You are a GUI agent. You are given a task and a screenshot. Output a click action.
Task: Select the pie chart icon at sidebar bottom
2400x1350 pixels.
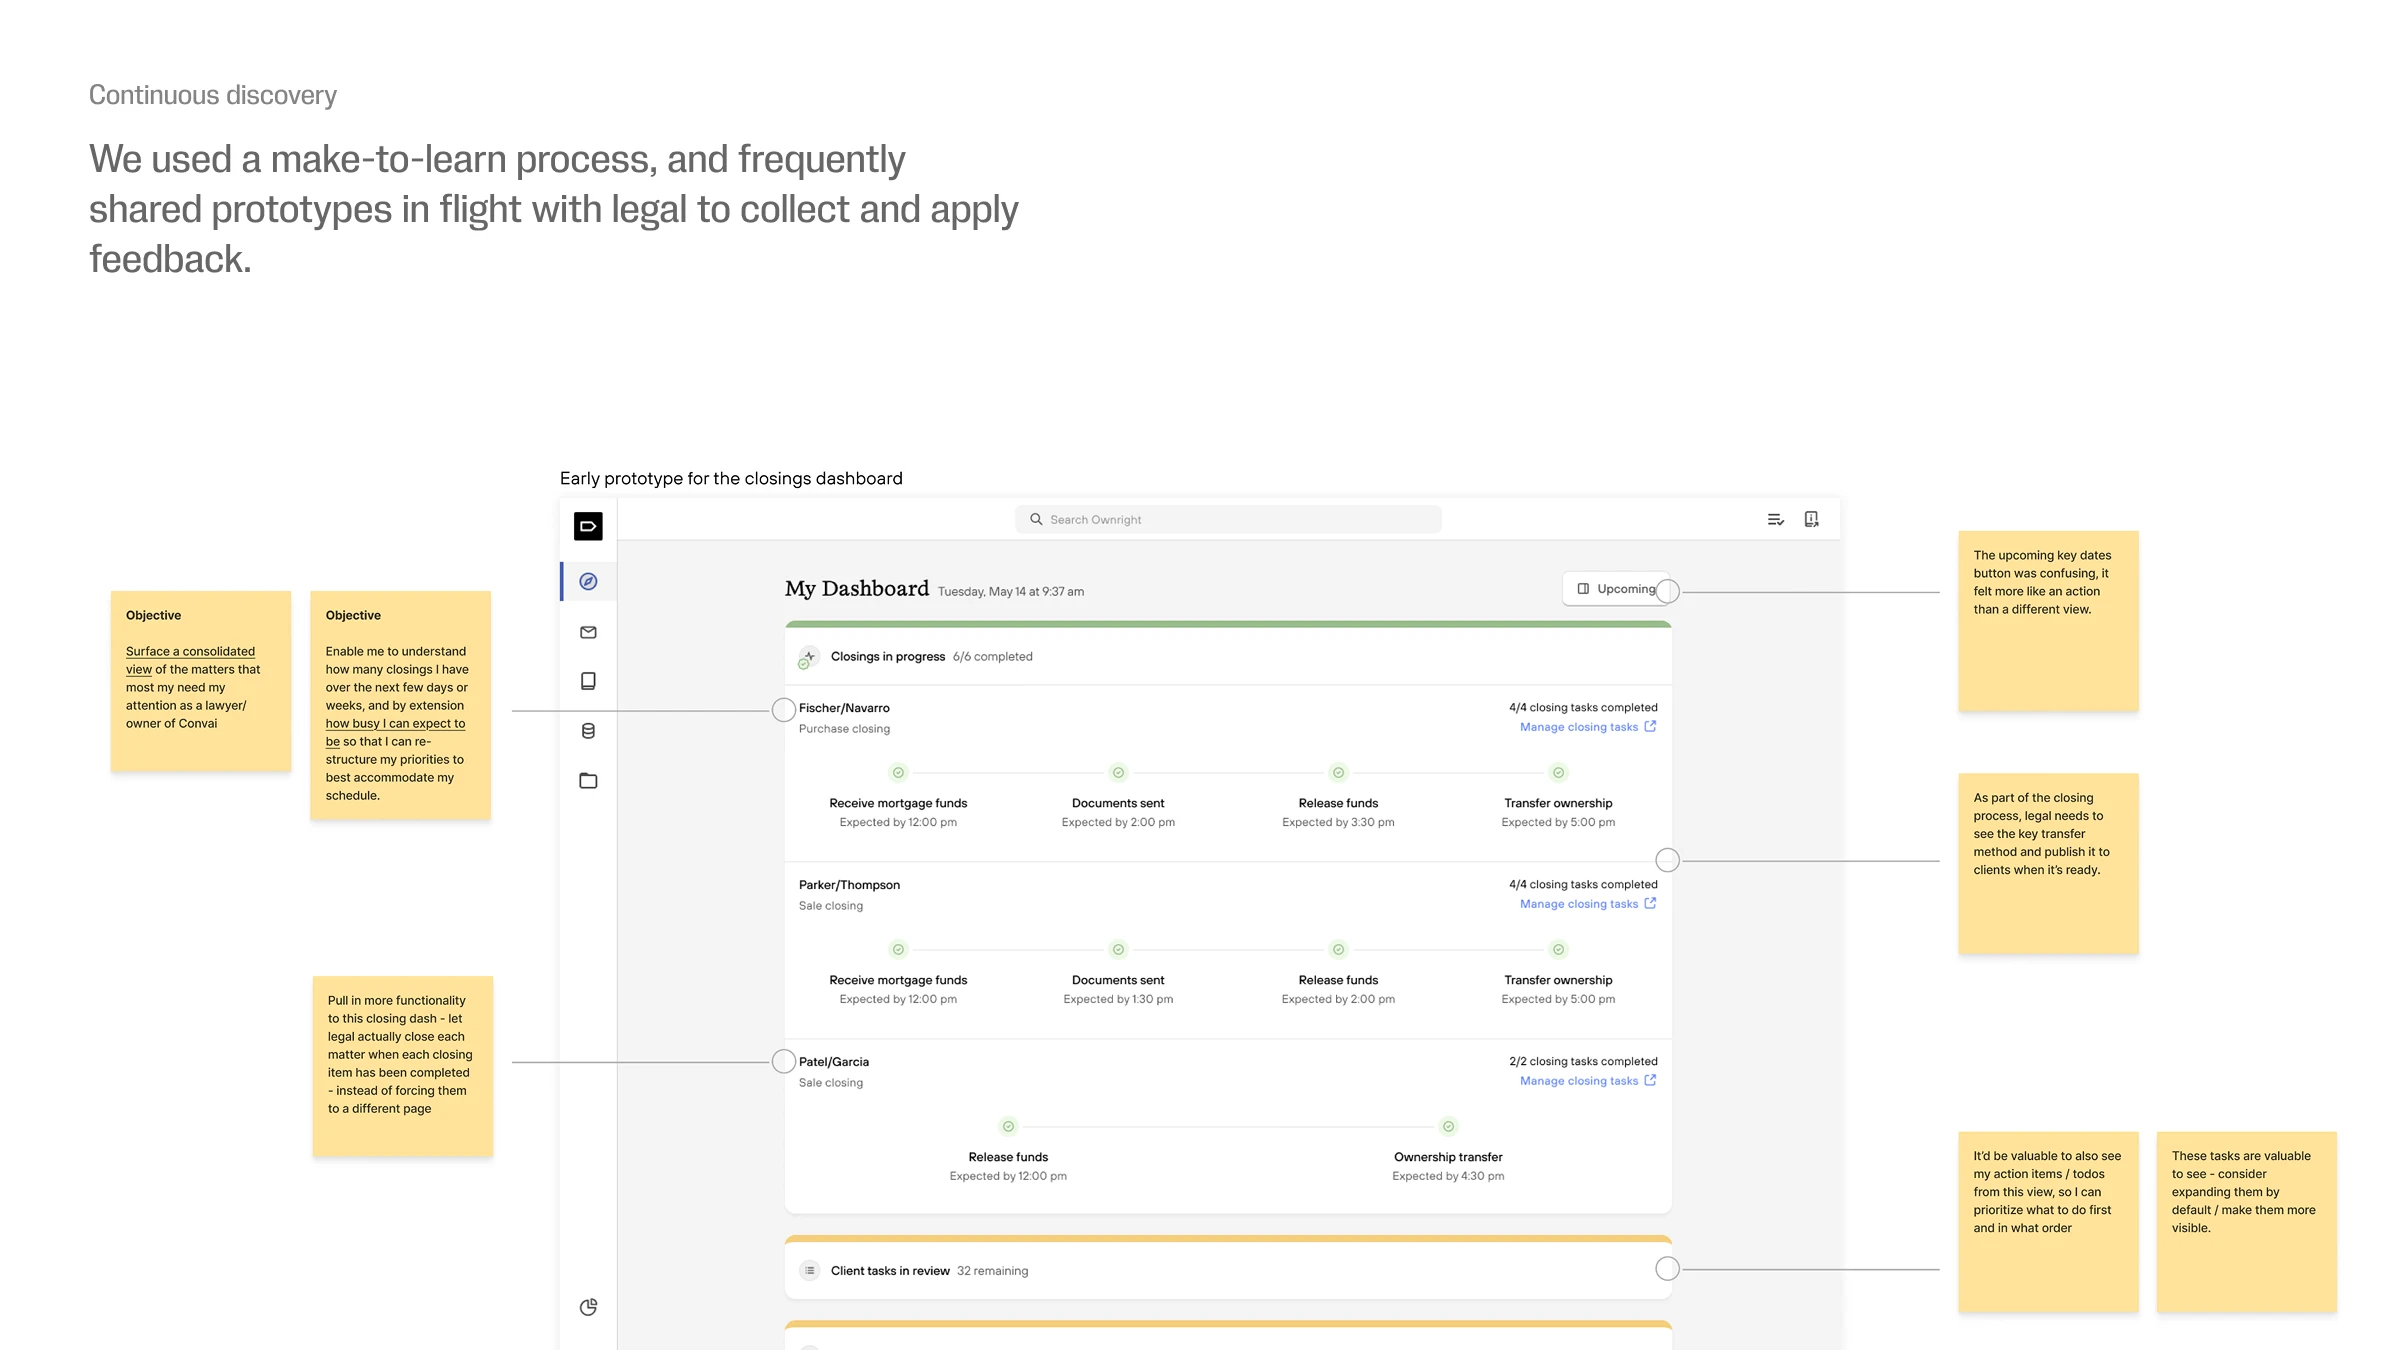[588, 1307]
